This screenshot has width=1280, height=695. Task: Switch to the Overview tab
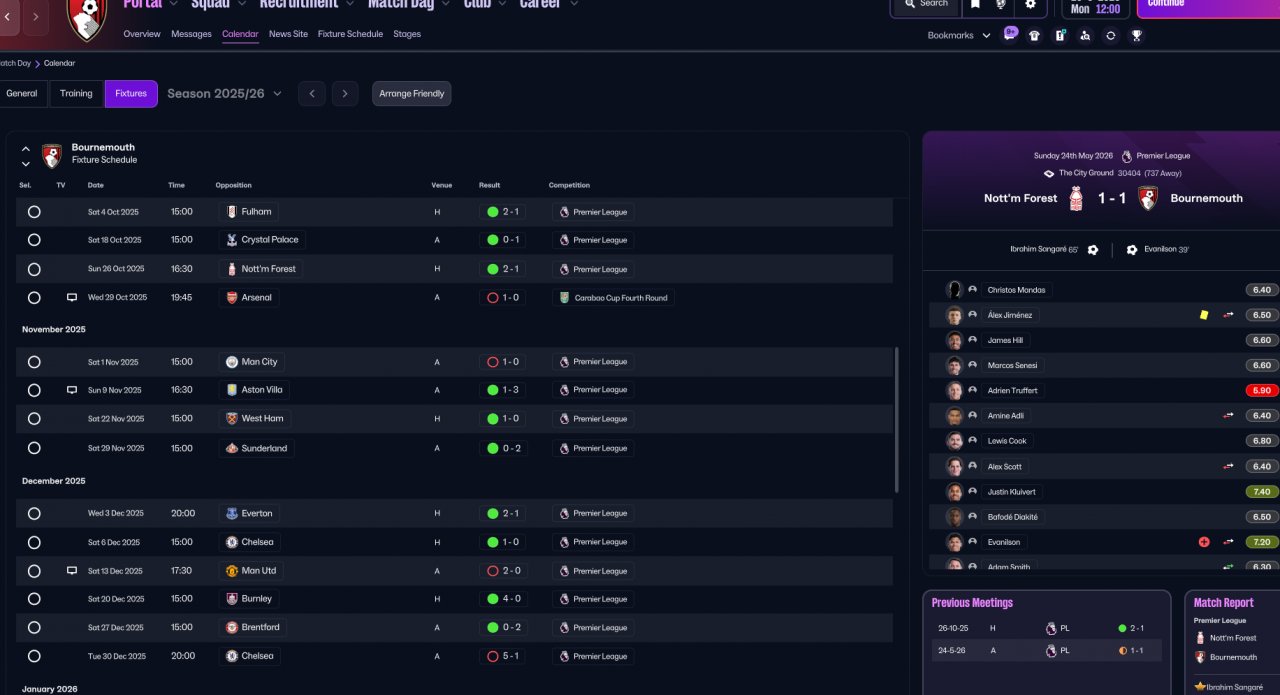142,34
